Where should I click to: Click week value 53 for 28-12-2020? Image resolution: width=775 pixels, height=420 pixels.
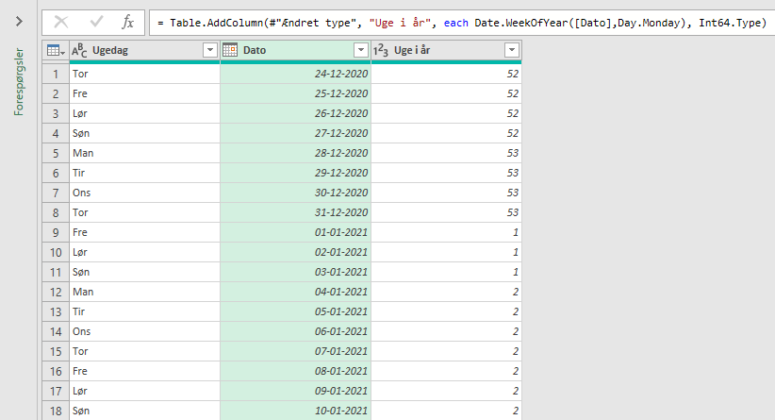coord(446,153)
